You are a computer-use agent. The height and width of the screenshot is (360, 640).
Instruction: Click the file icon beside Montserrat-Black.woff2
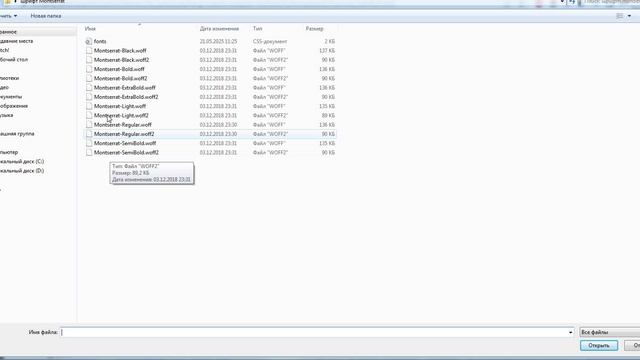click(x=89, y=60)
